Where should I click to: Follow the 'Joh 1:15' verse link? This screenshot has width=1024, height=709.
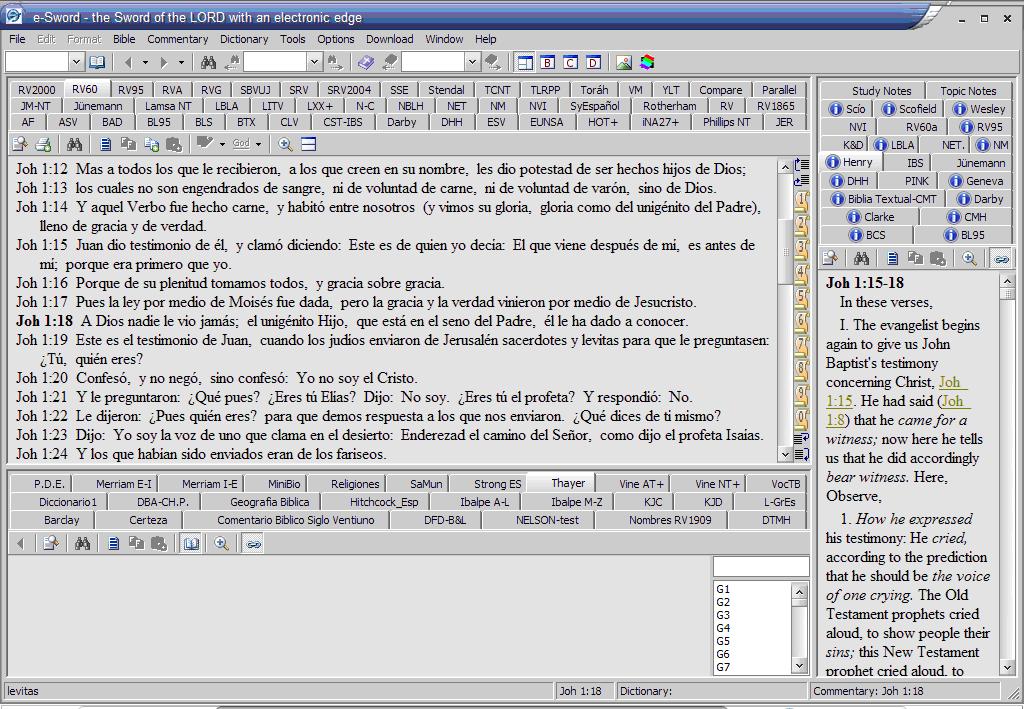(x=897, y=391)
